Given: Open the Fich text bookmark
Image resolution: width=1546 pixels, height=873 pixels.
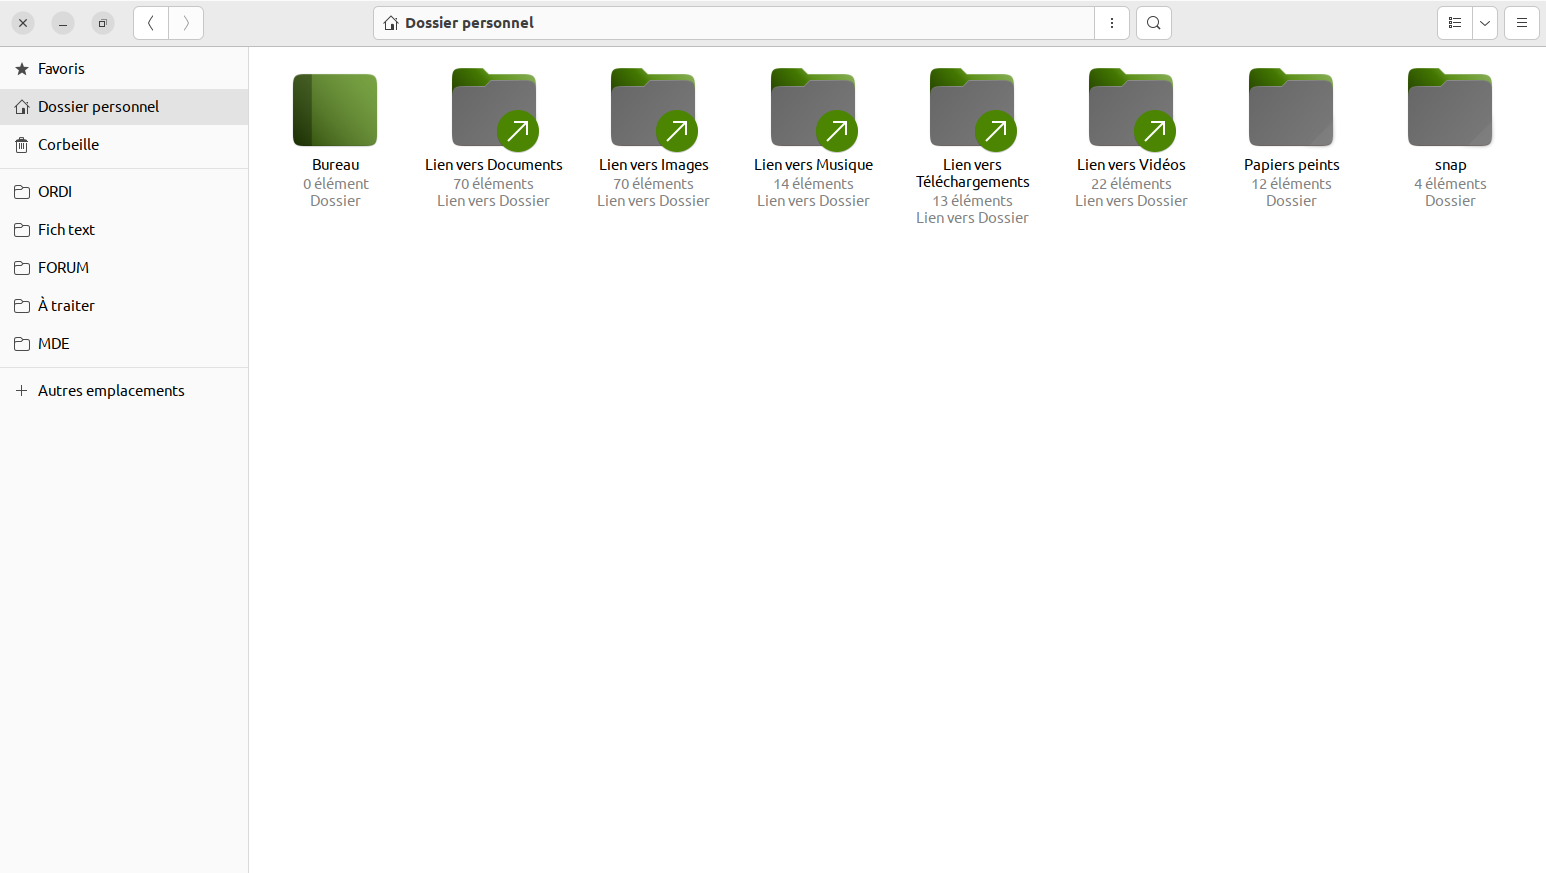Looking at the screenshot, I should click(124, 230).
